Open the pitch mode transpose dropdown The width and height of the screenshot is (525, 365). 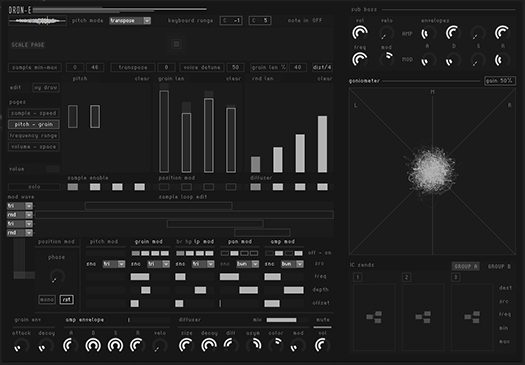coord(130,21)
